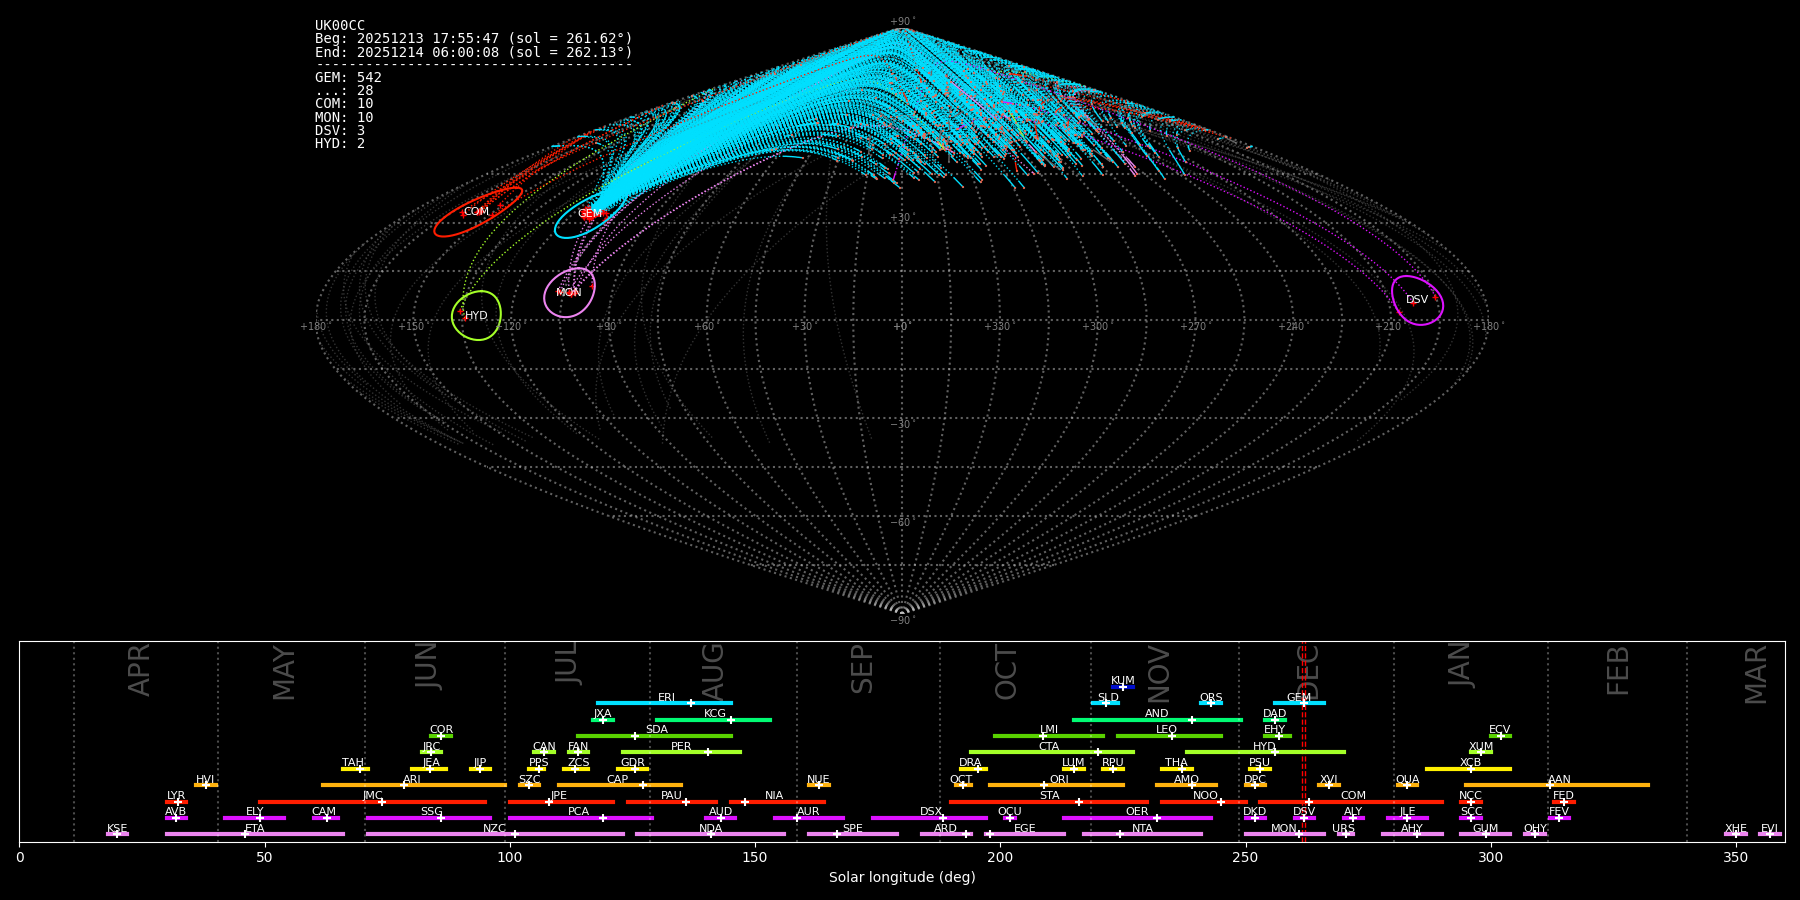Click the JAN month label
Screen dimensions: 1800x900
point(1460,664)
